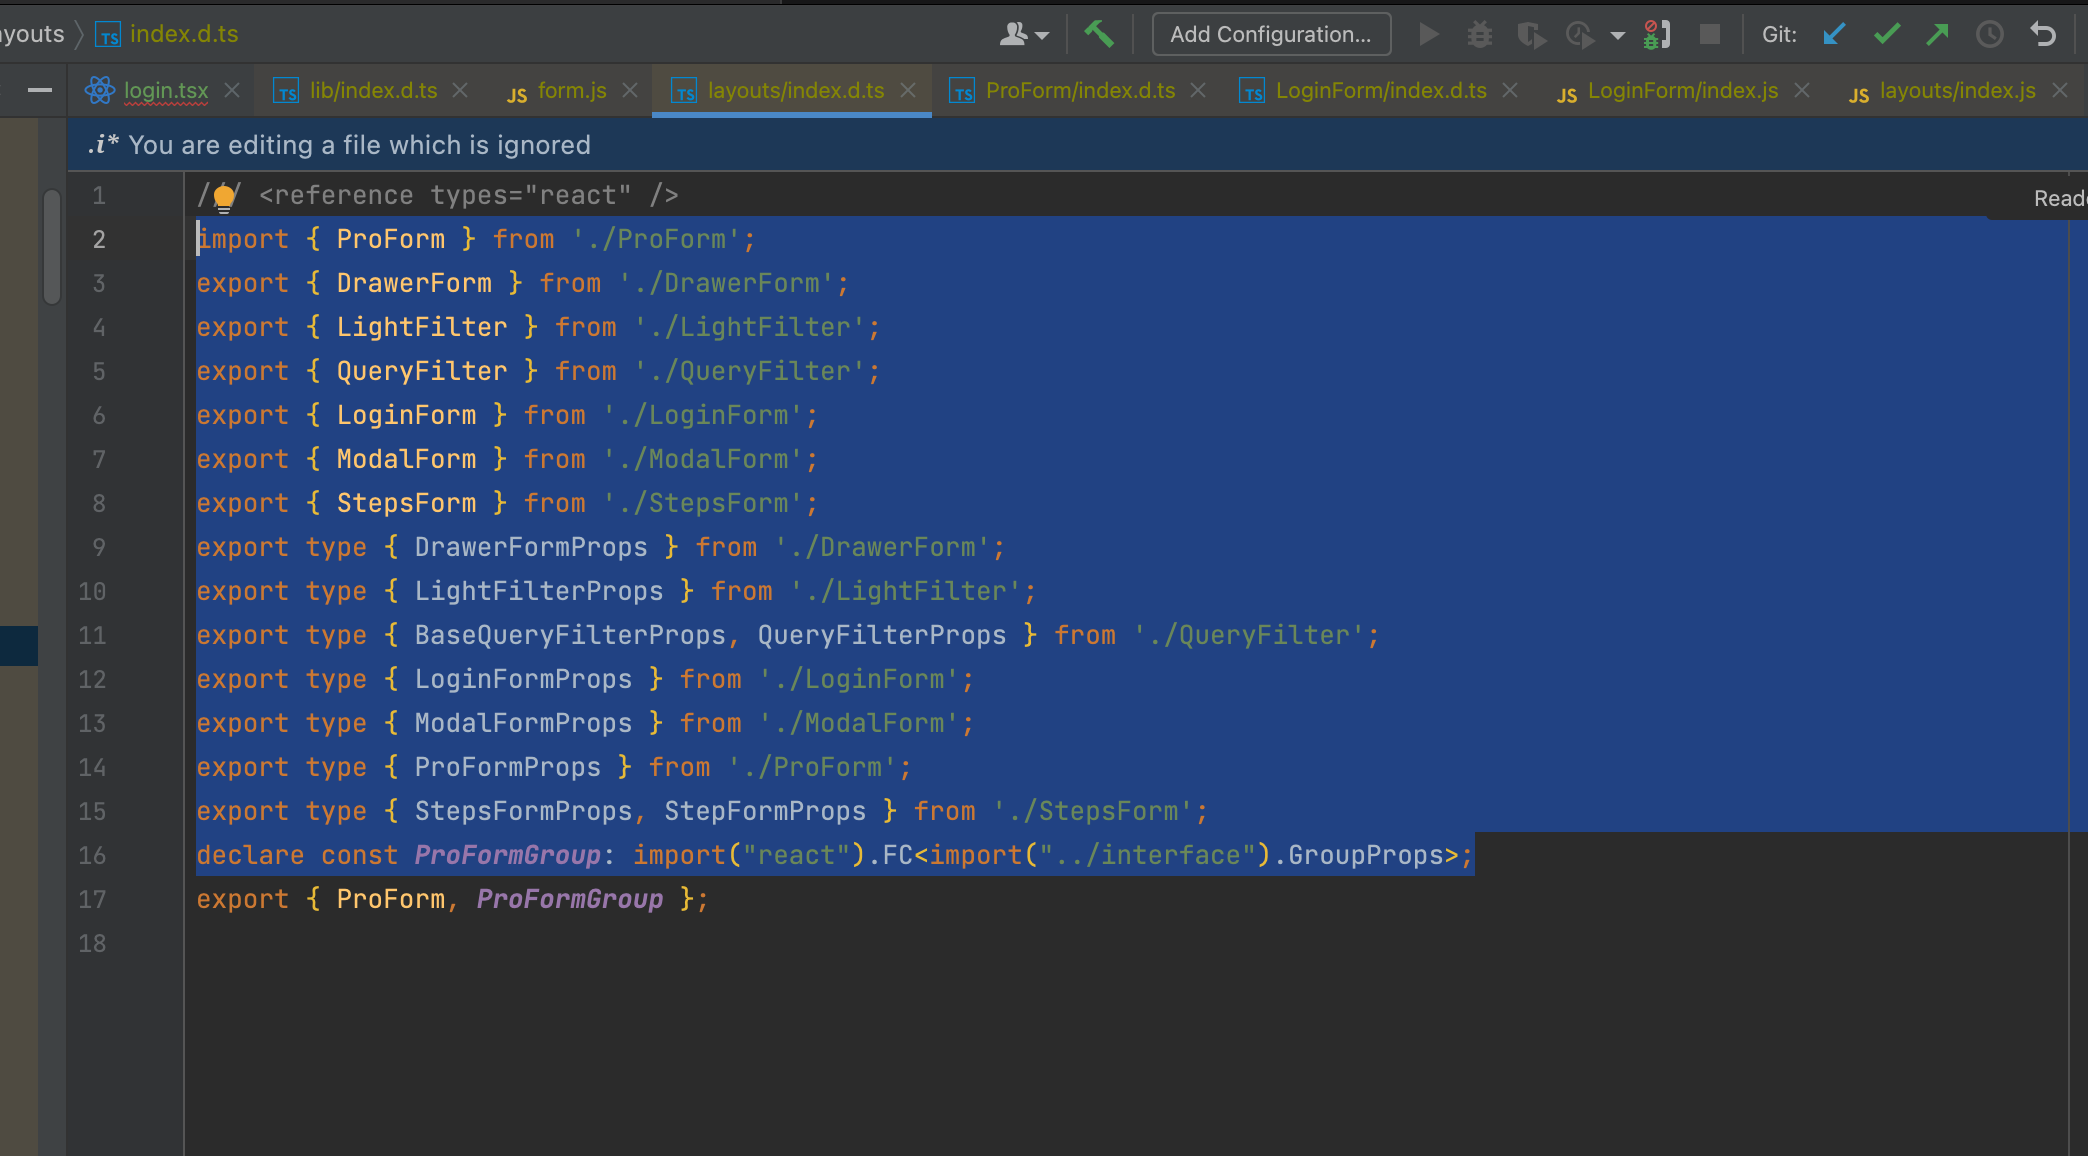This screenshot has height=1156, width=2088.
Task: Open Git history clock icon
Action: [x=1989, y=35]
